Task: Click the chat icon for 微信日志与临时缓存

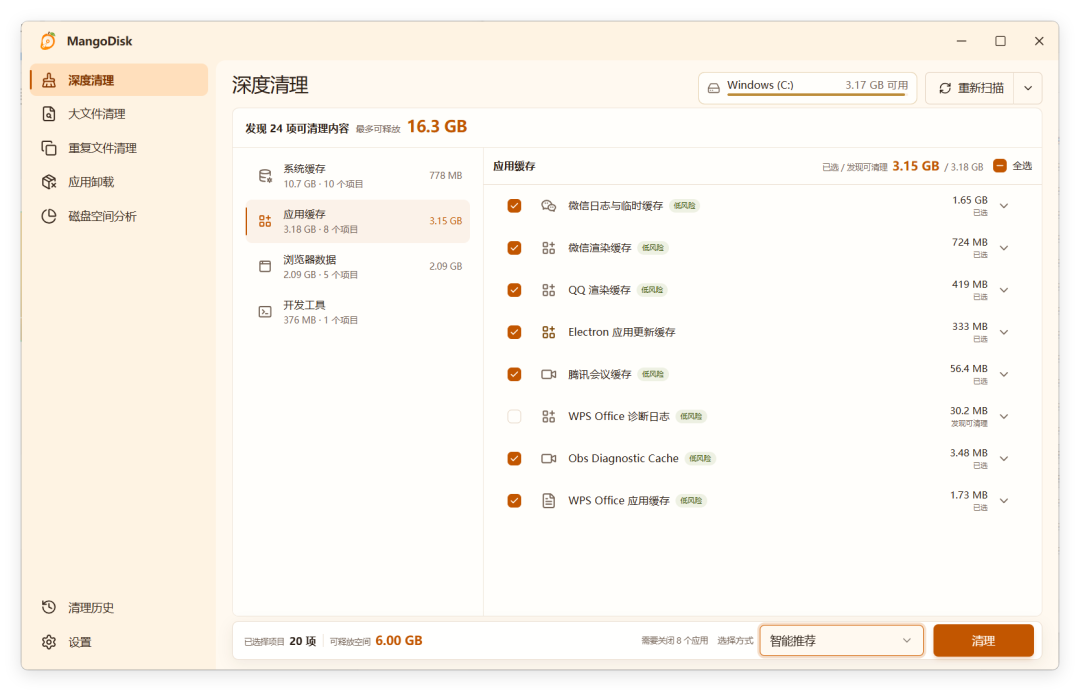Action: (x=548, y=205)
